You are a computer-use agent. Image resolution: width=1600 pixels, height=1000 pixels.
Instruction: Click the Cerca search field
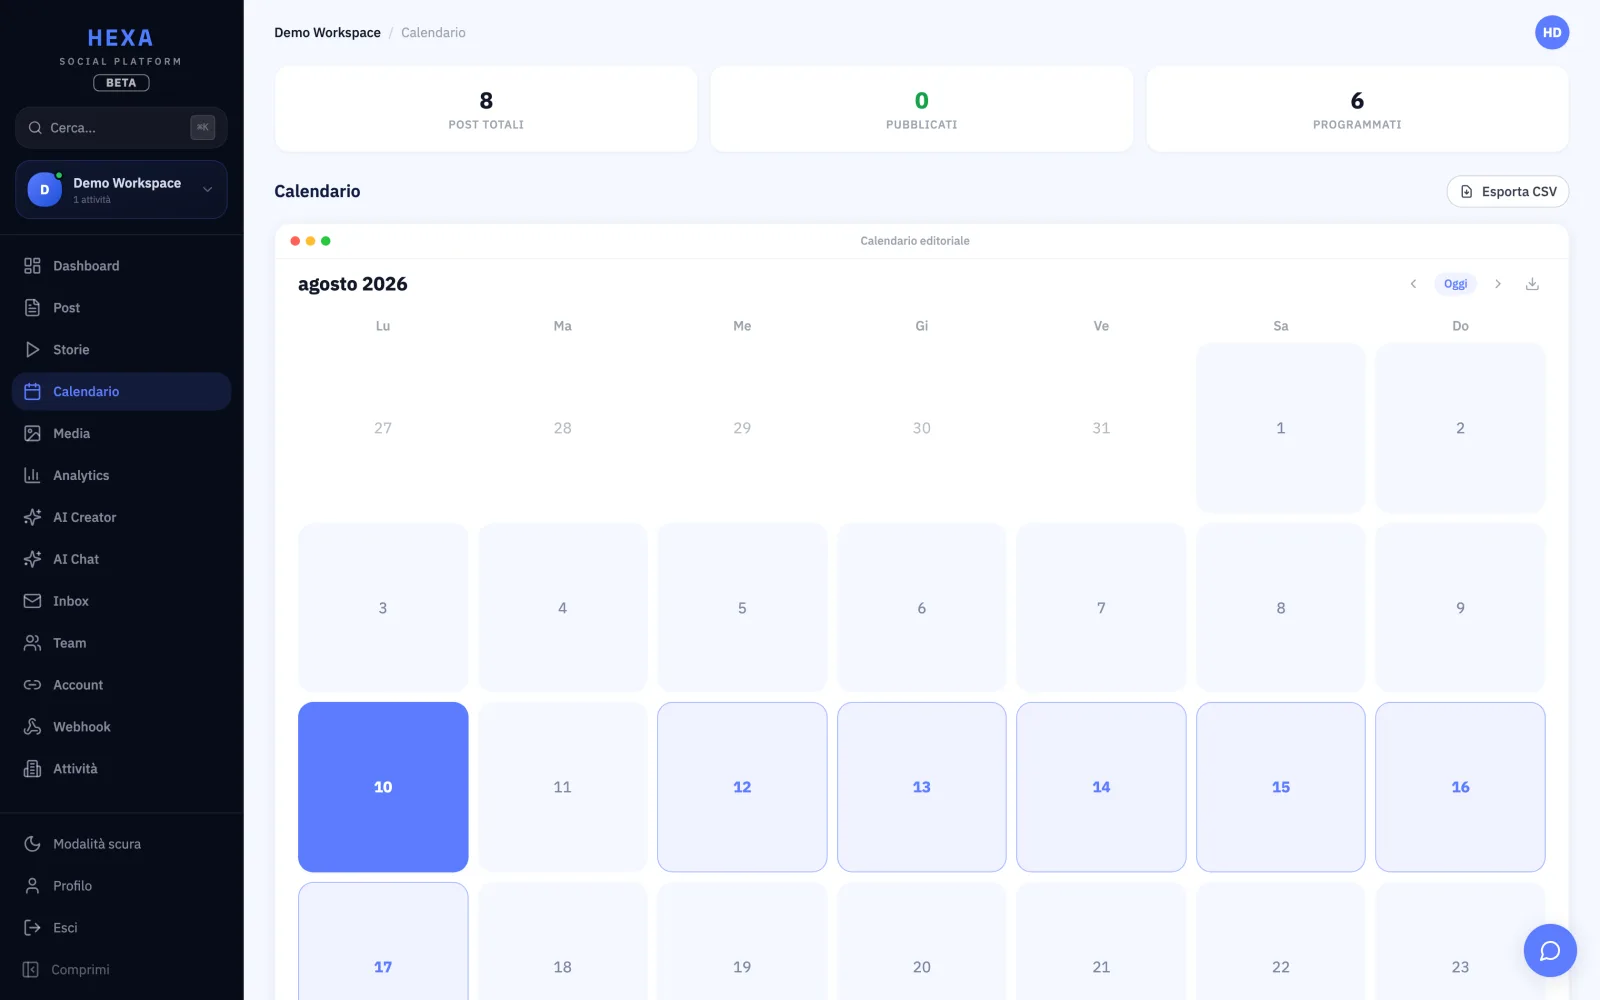point(121,128)
